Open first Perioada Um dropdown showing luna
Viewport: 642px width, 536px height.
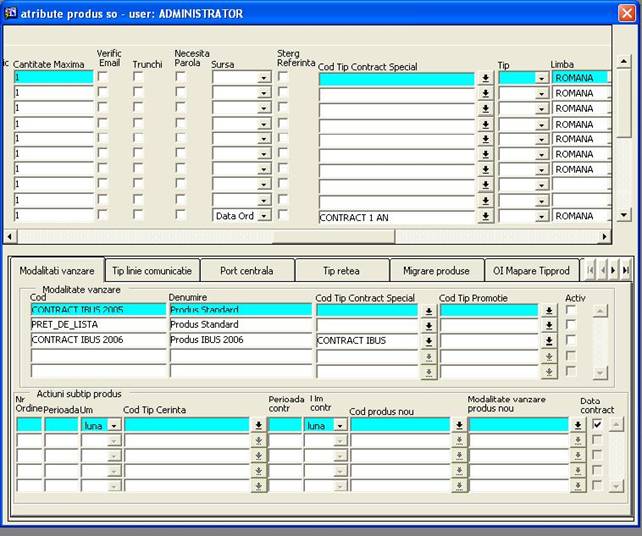pyautogui.click(x=113, y=425)
